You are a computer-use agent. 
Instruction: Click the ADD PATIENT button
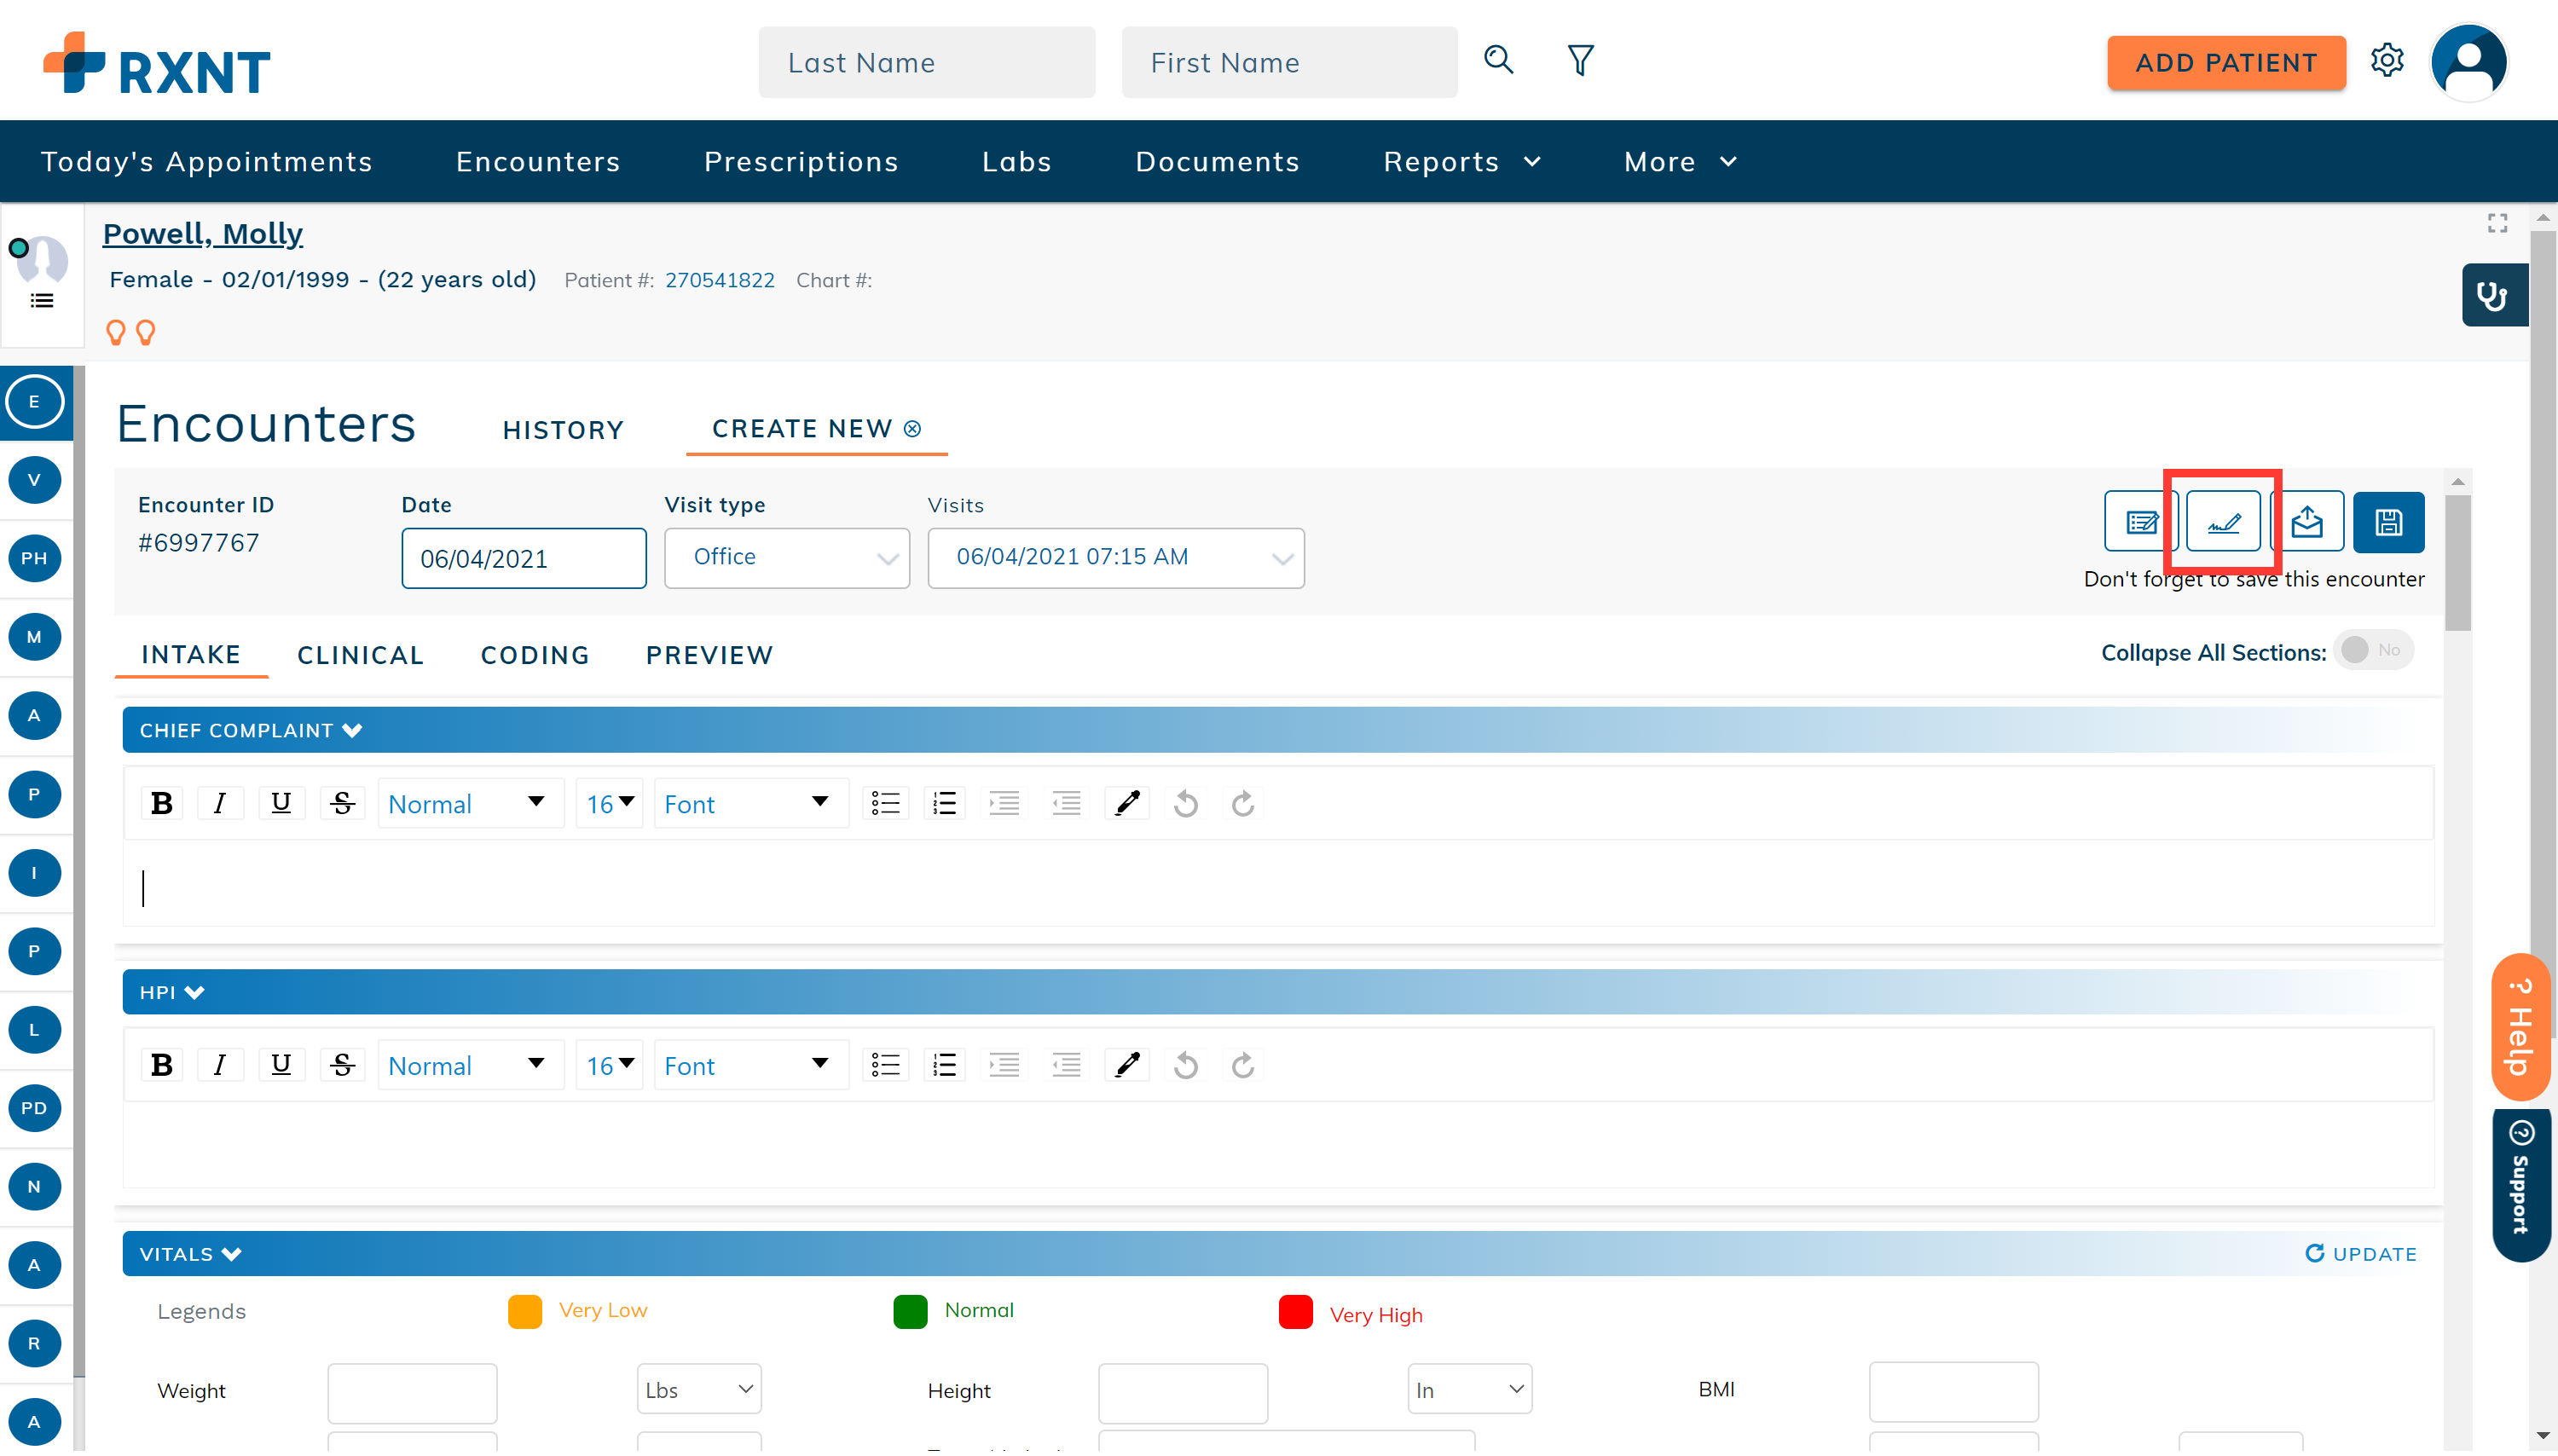2225,63
